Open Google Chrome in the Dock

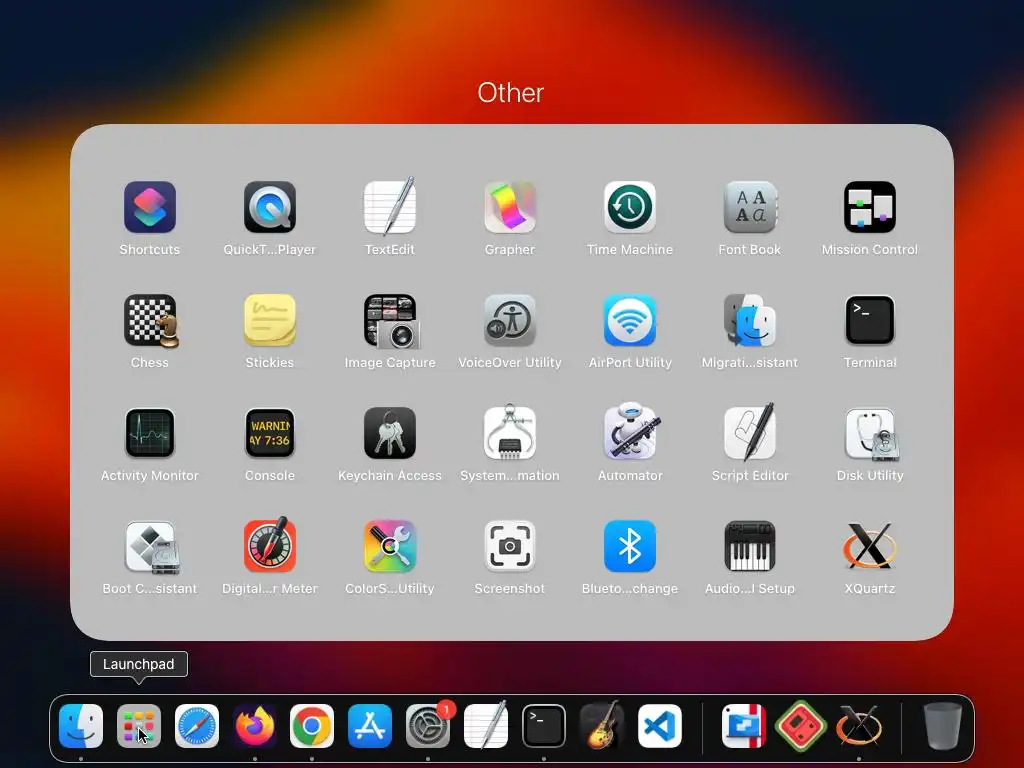point(312,726)
